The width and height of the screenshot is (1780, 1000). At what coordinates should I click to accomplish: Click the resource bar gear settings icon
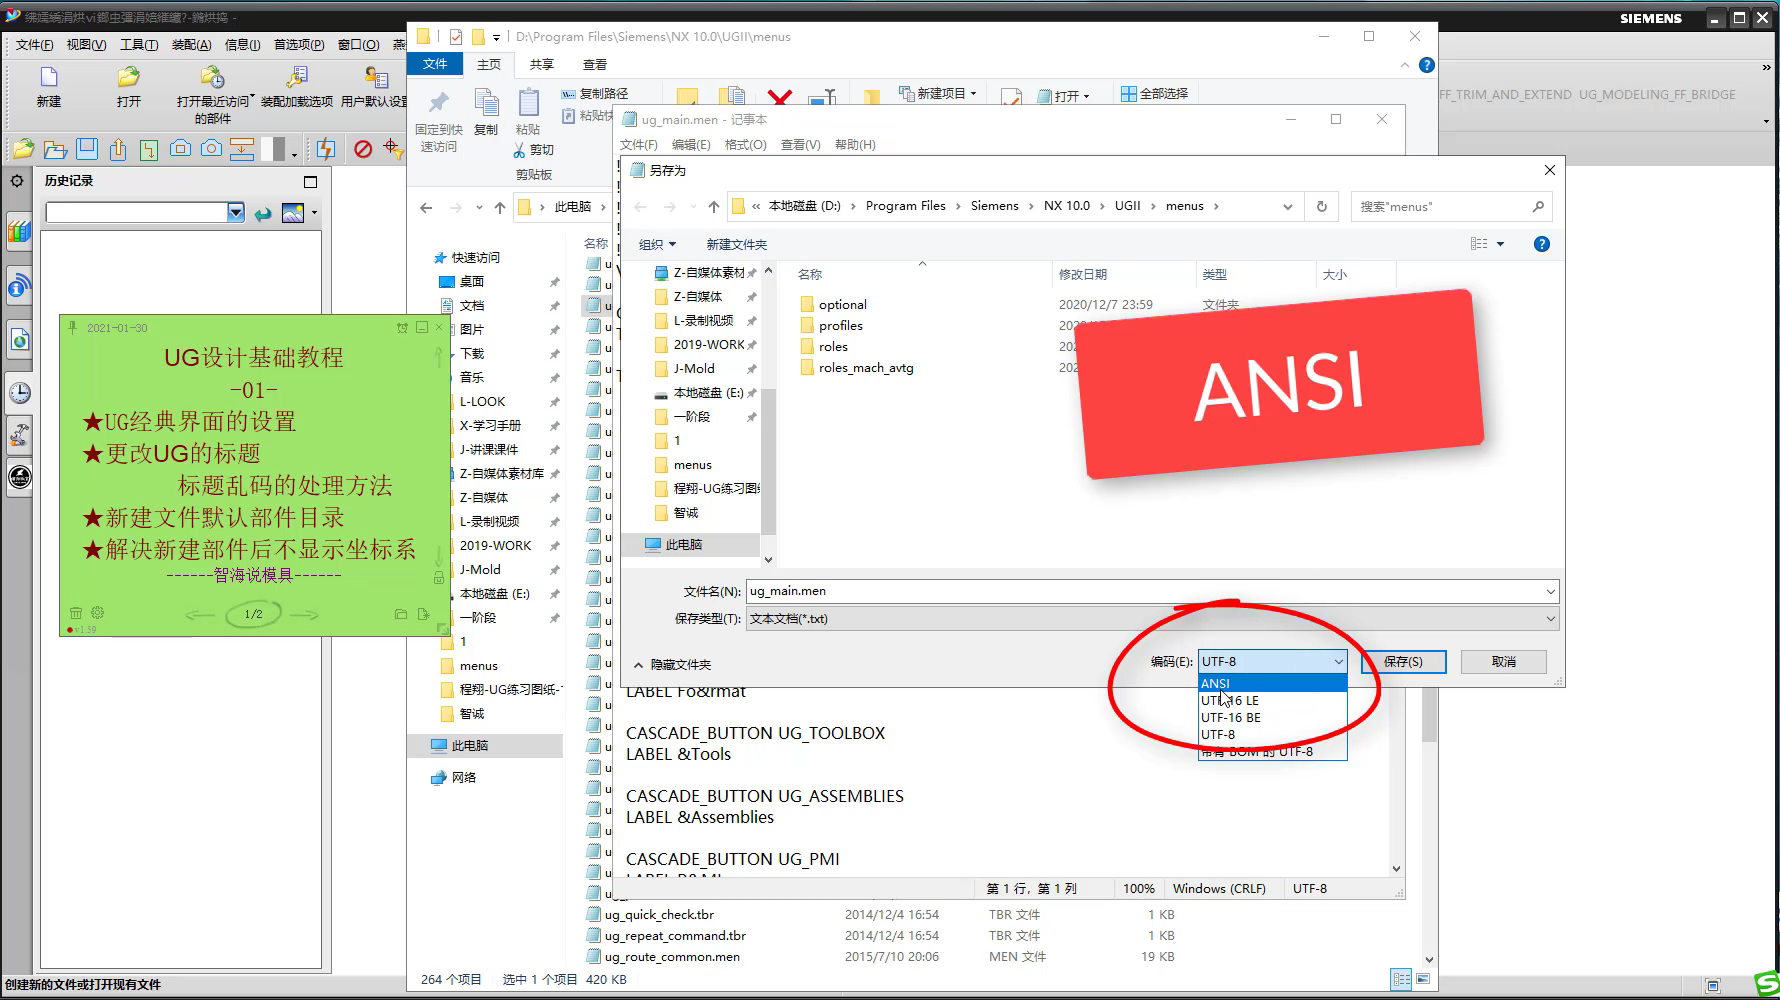[x=17, y=181]
